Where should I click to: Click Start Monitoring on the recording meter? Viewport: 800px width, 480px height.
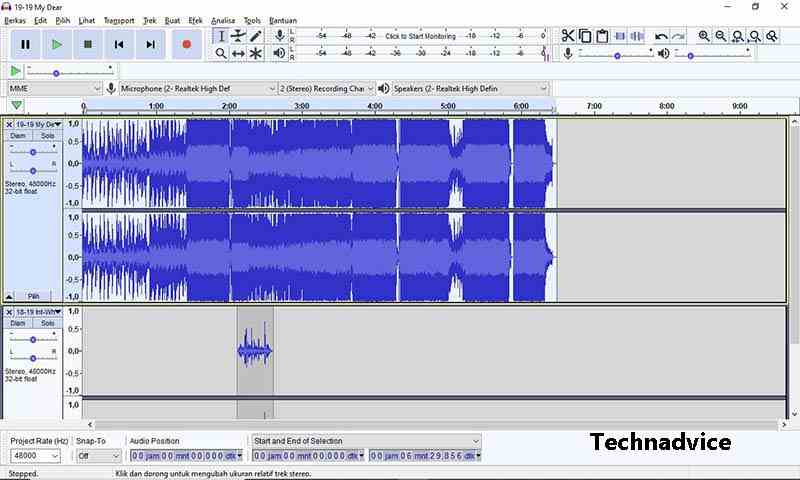tap(420, 36)
